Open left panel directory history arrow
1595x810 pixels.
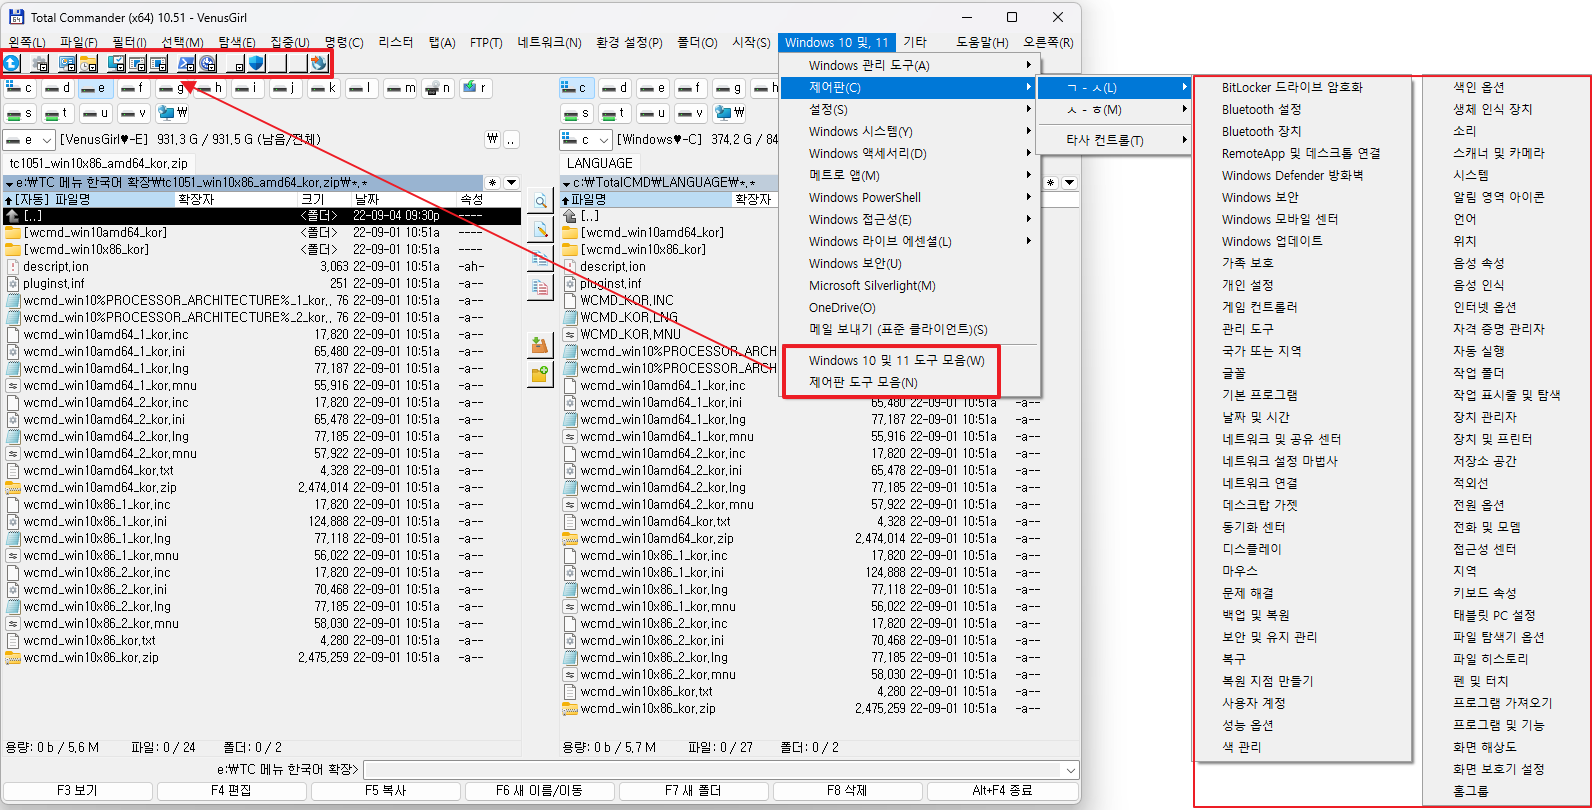pos(512,183)
